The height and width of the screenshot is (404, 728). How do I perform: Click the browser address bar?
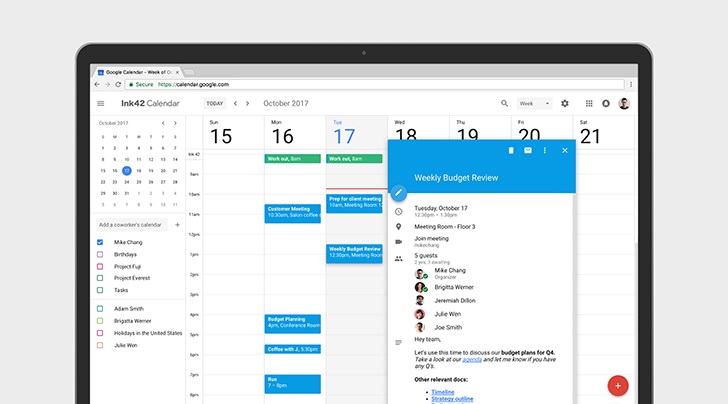pos(374,85)
